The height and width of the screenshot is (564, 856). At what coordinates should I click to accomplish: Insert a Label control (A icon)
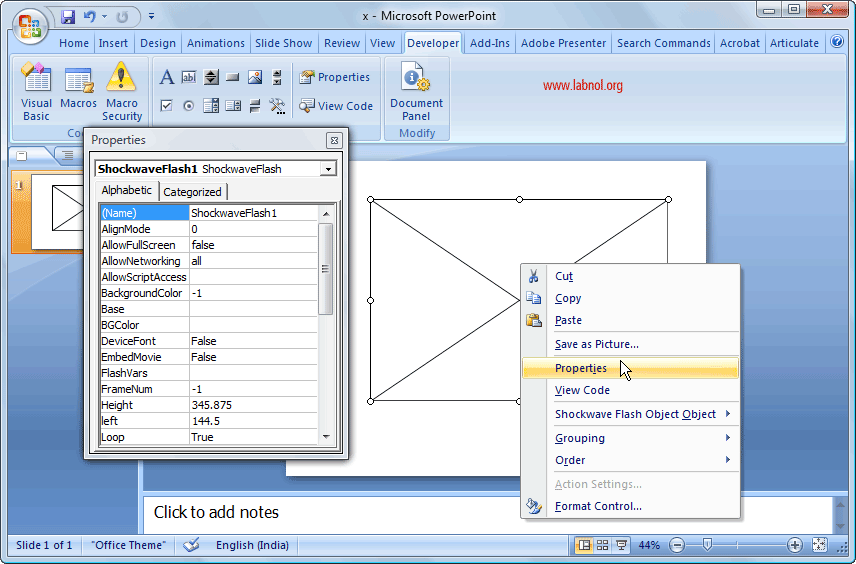[x=167, y=78]
